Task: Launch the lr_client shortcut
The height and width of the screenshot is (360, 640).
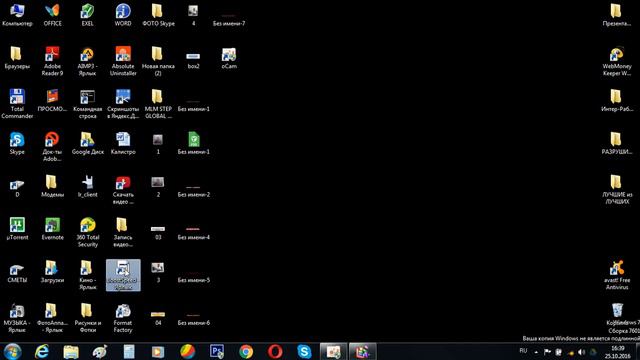Action: click(87, 186)
